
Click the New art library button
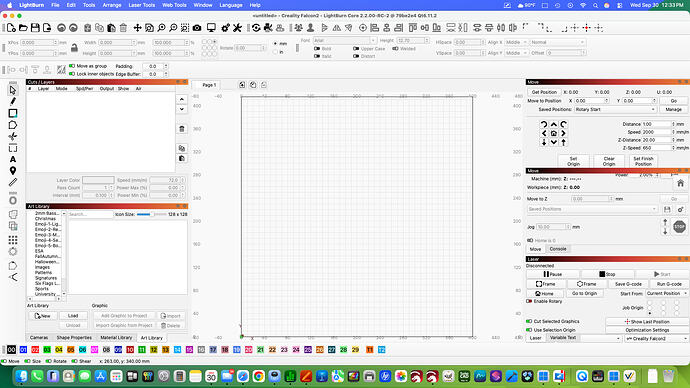(43, 315)
